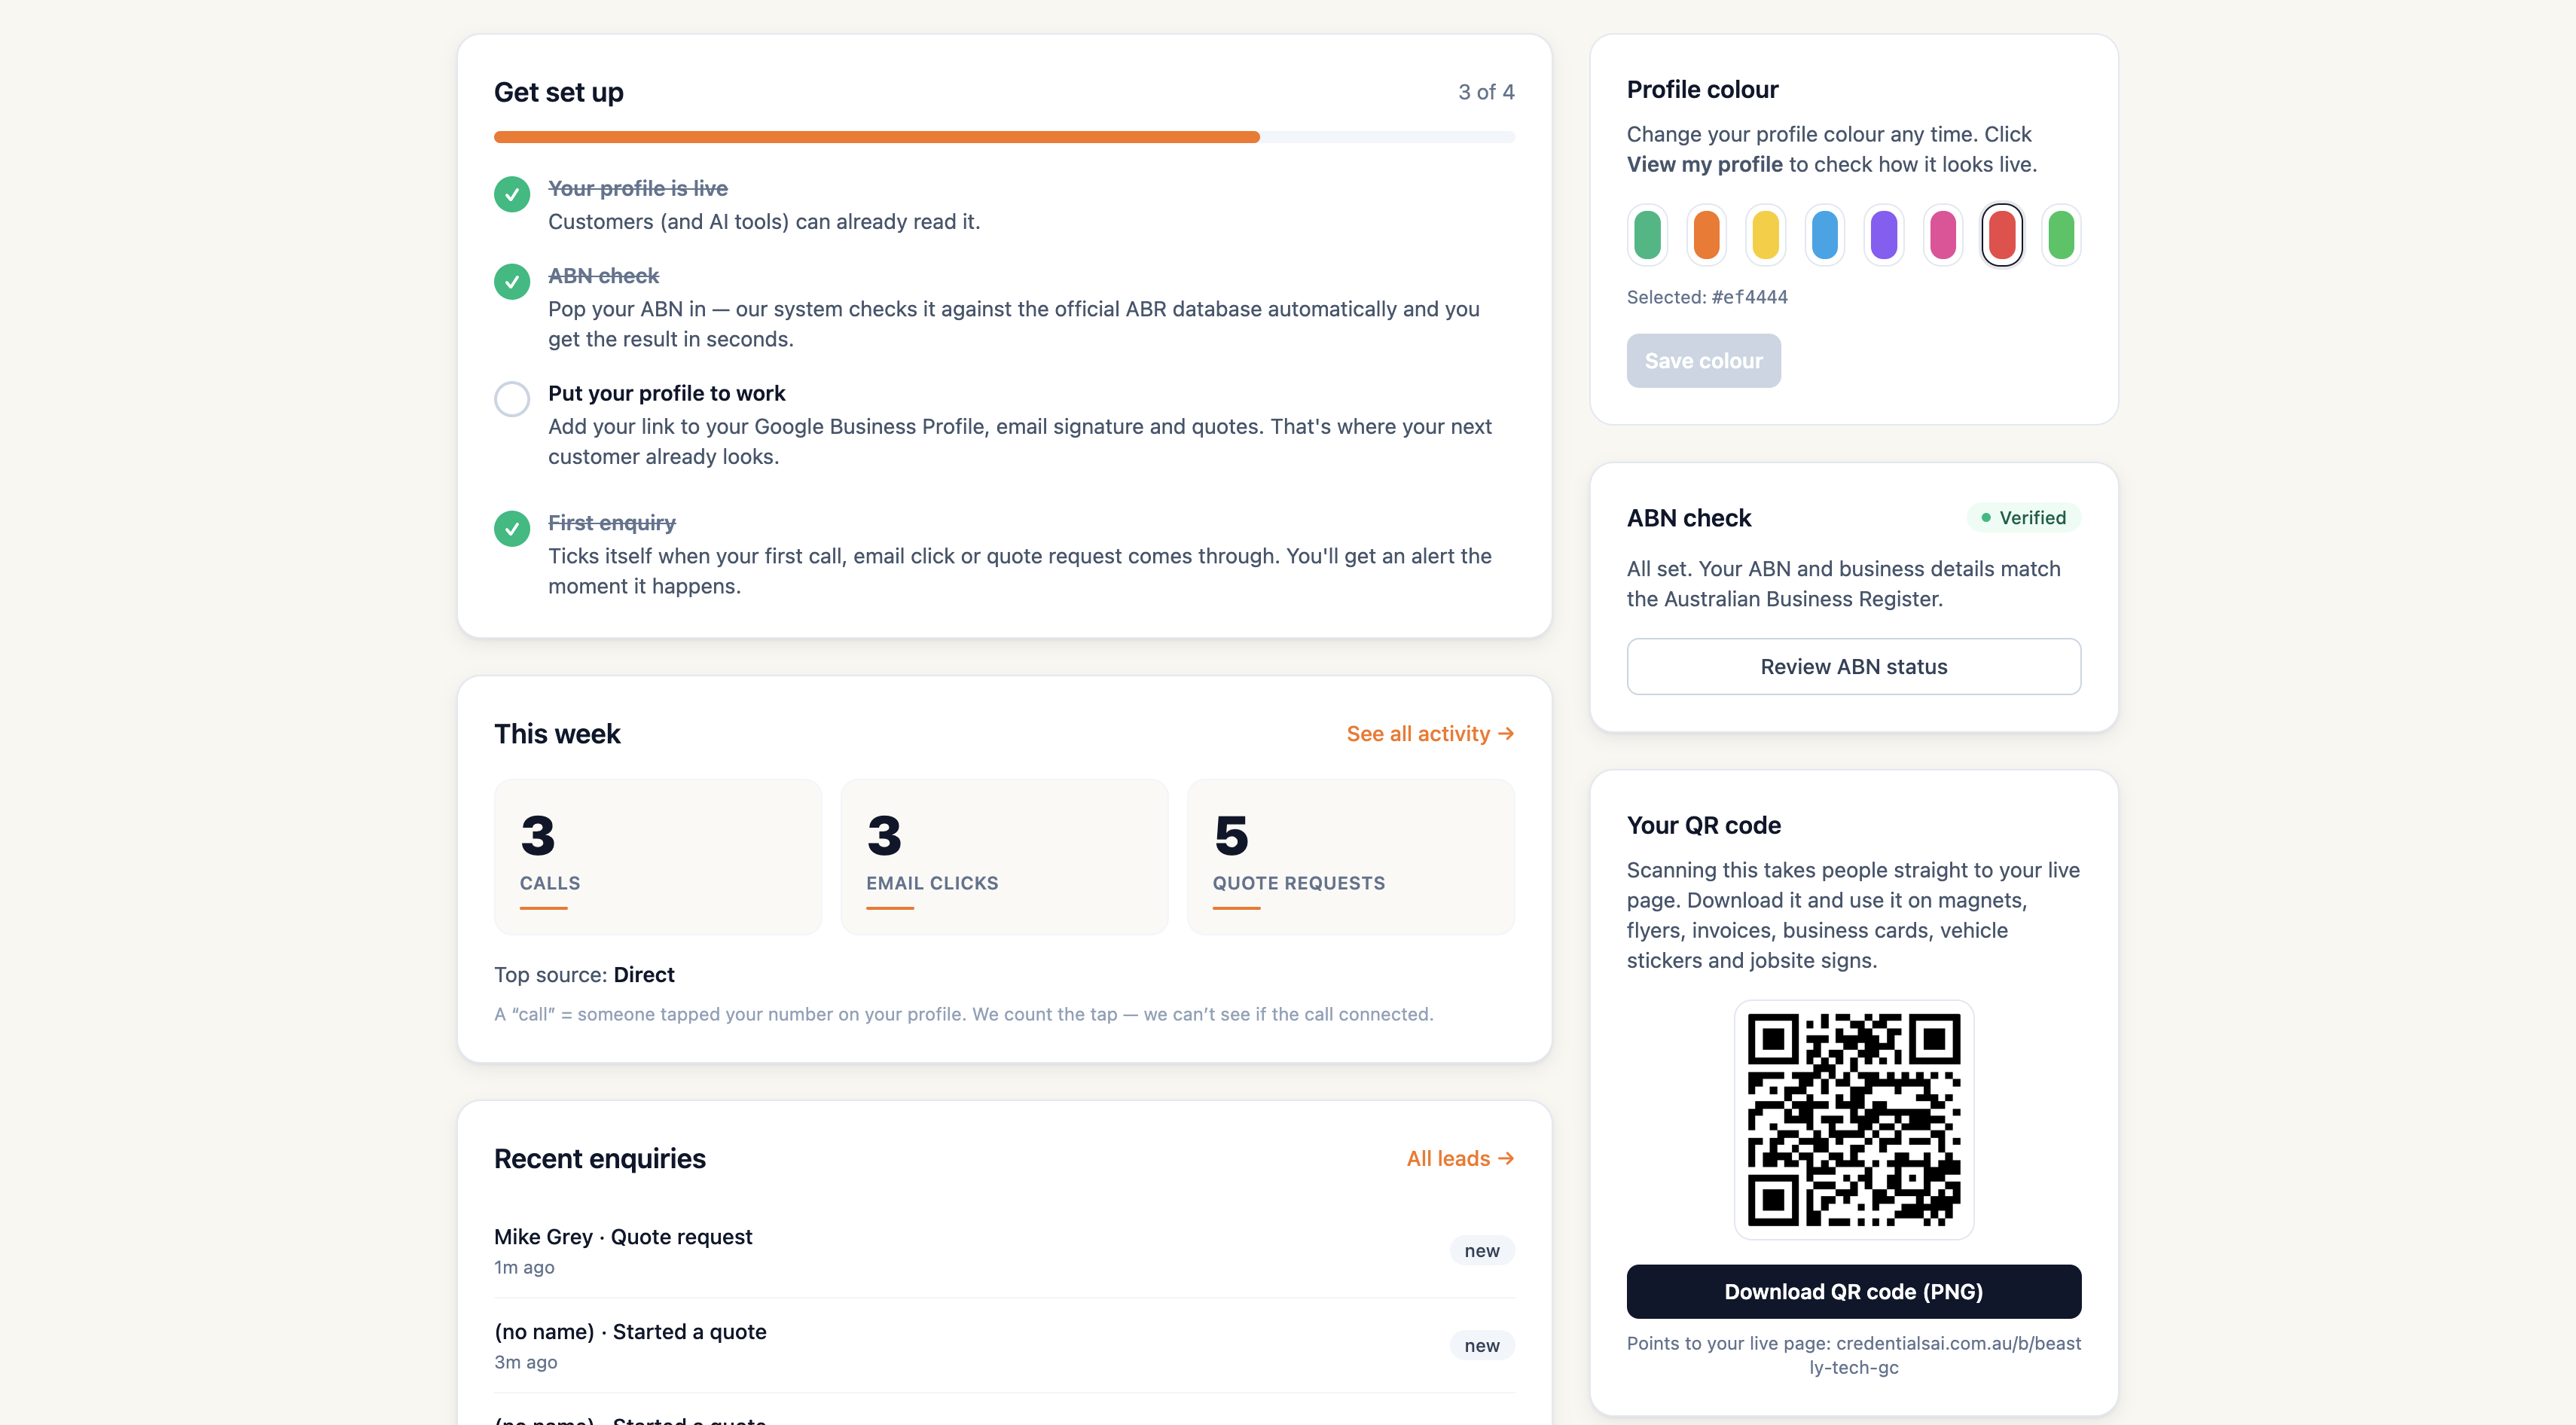Click the Save colour button
2576x1425 pixels.
pyautogui.click(x=1703, y=361)
